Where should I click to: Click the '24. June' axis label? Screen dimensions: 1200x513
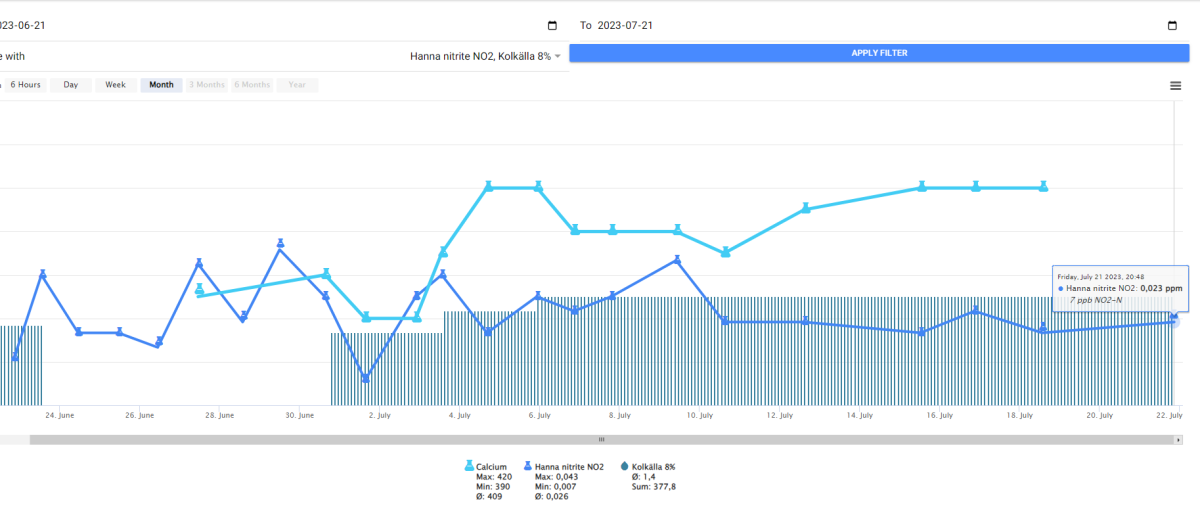(x=59, y=415)
